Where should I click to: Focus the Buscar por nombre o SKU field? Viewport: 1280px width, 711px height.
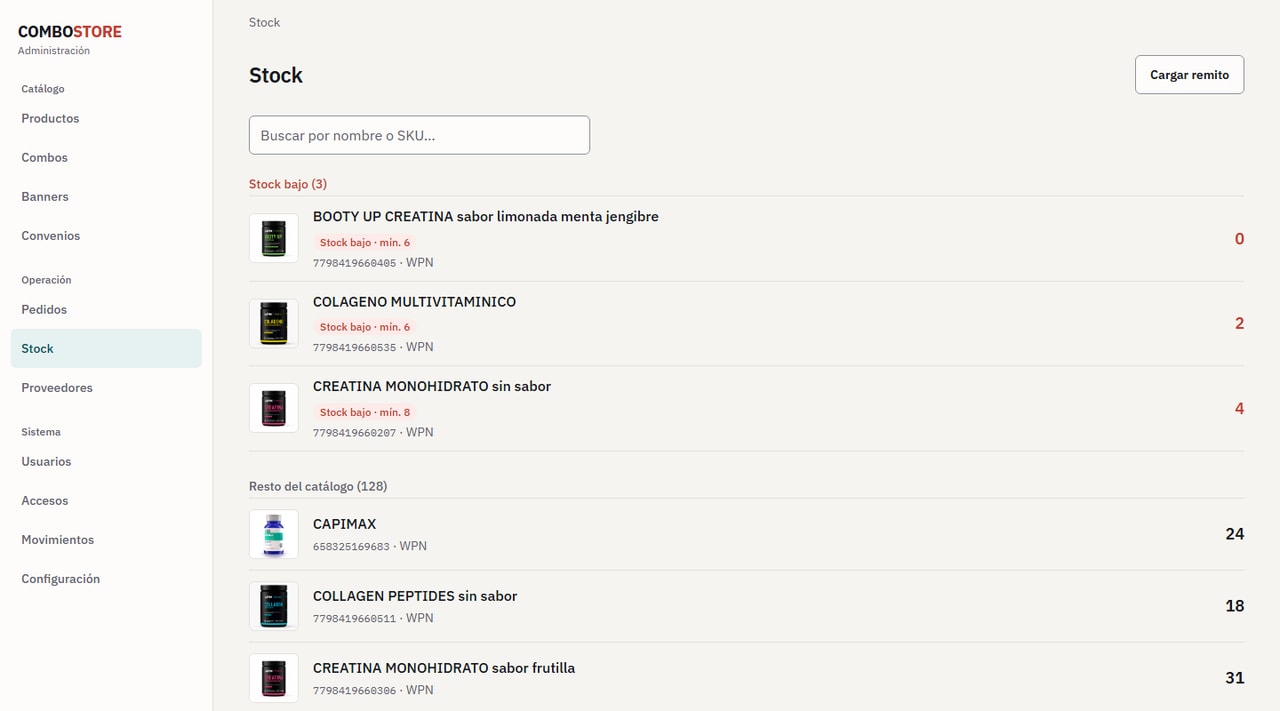pyautogui.click(x=419, y=135)
